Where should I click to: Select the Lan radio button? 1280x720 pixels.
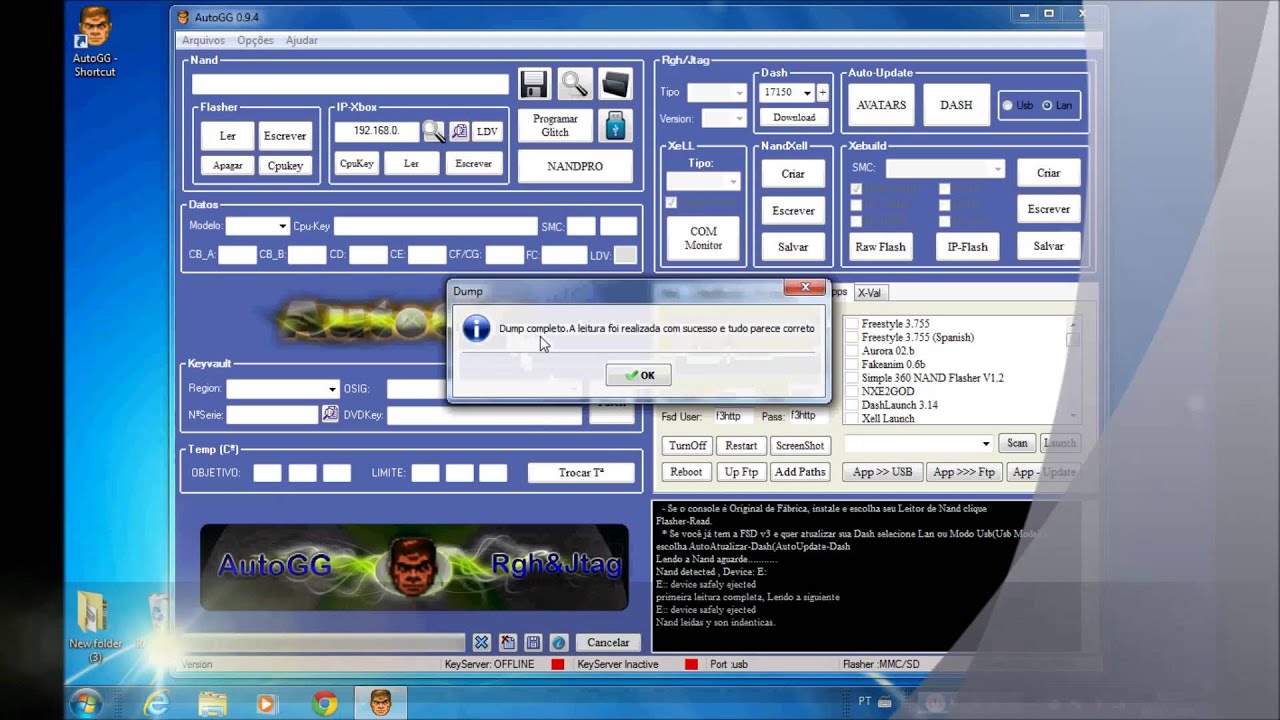[1047, 105]
